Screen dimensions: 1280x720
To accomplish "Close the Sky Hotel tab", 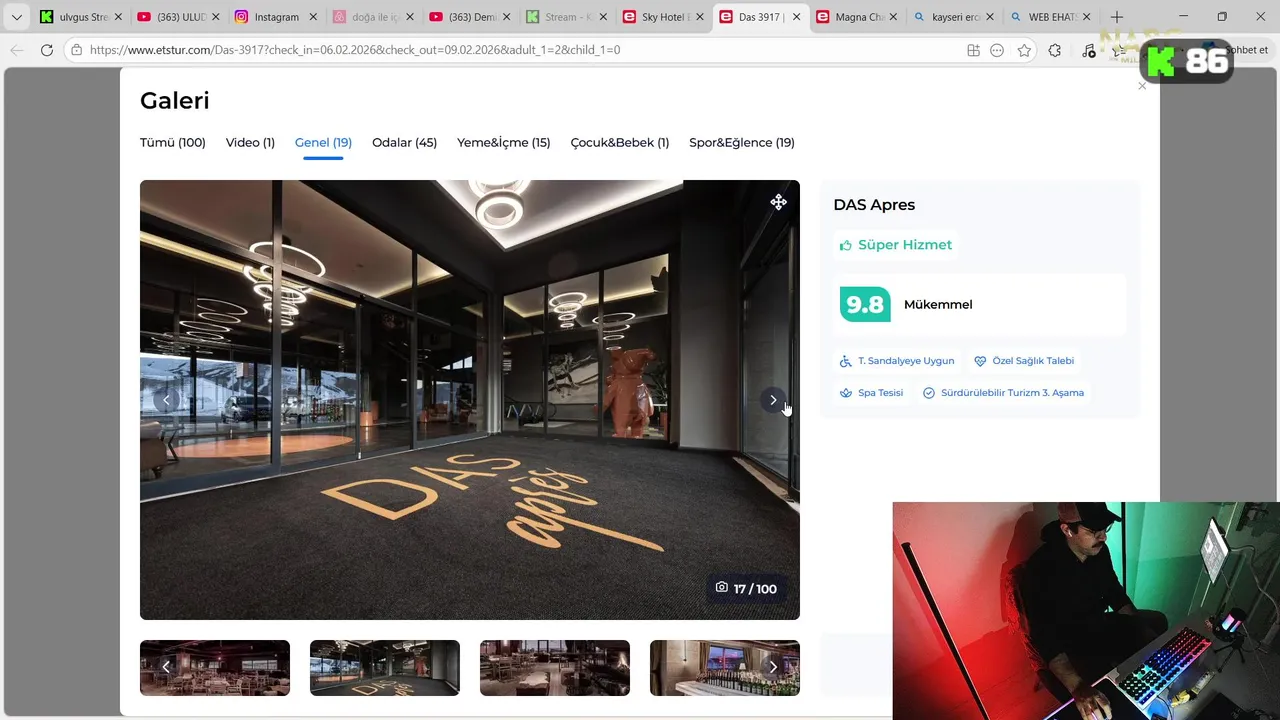I will point(700,17).
